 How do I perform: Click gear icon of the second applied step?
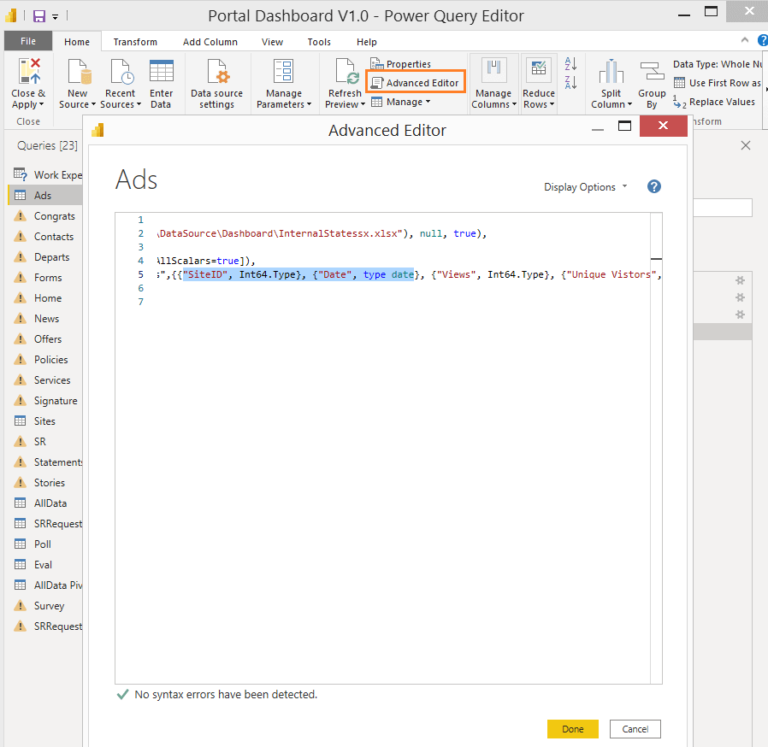coord(740,297)
